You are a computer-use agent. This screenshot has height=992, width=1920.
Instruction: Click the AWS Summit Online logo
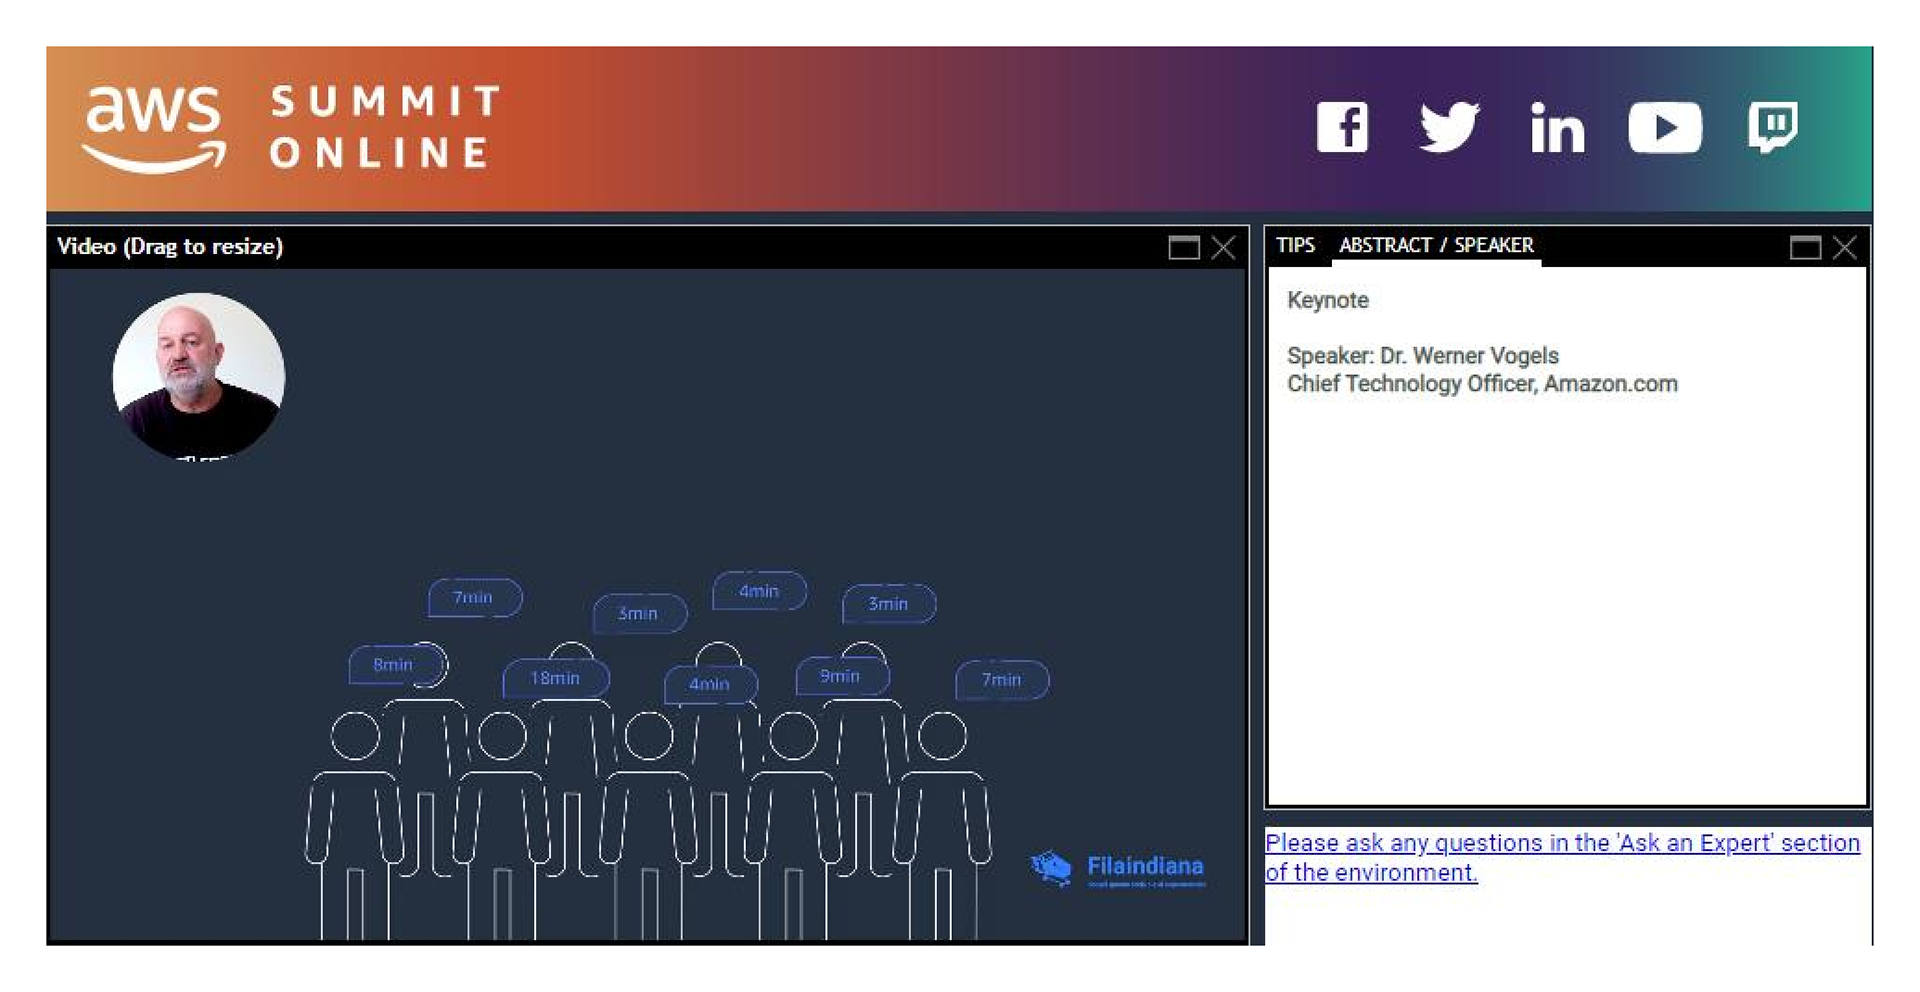[291, 128]
